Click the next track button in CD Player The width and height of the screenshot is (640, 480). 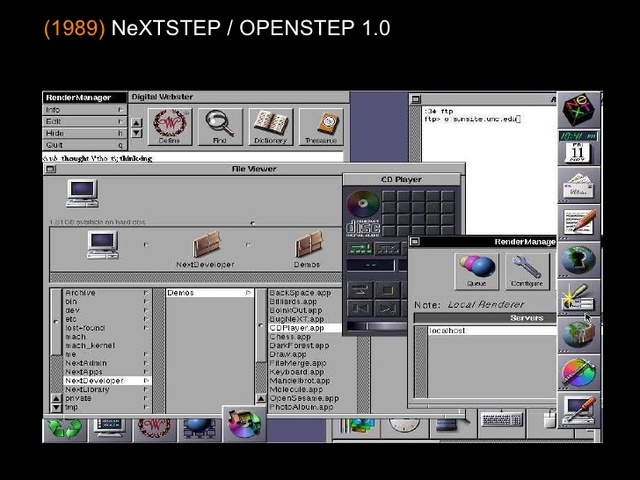pos(387,309)
